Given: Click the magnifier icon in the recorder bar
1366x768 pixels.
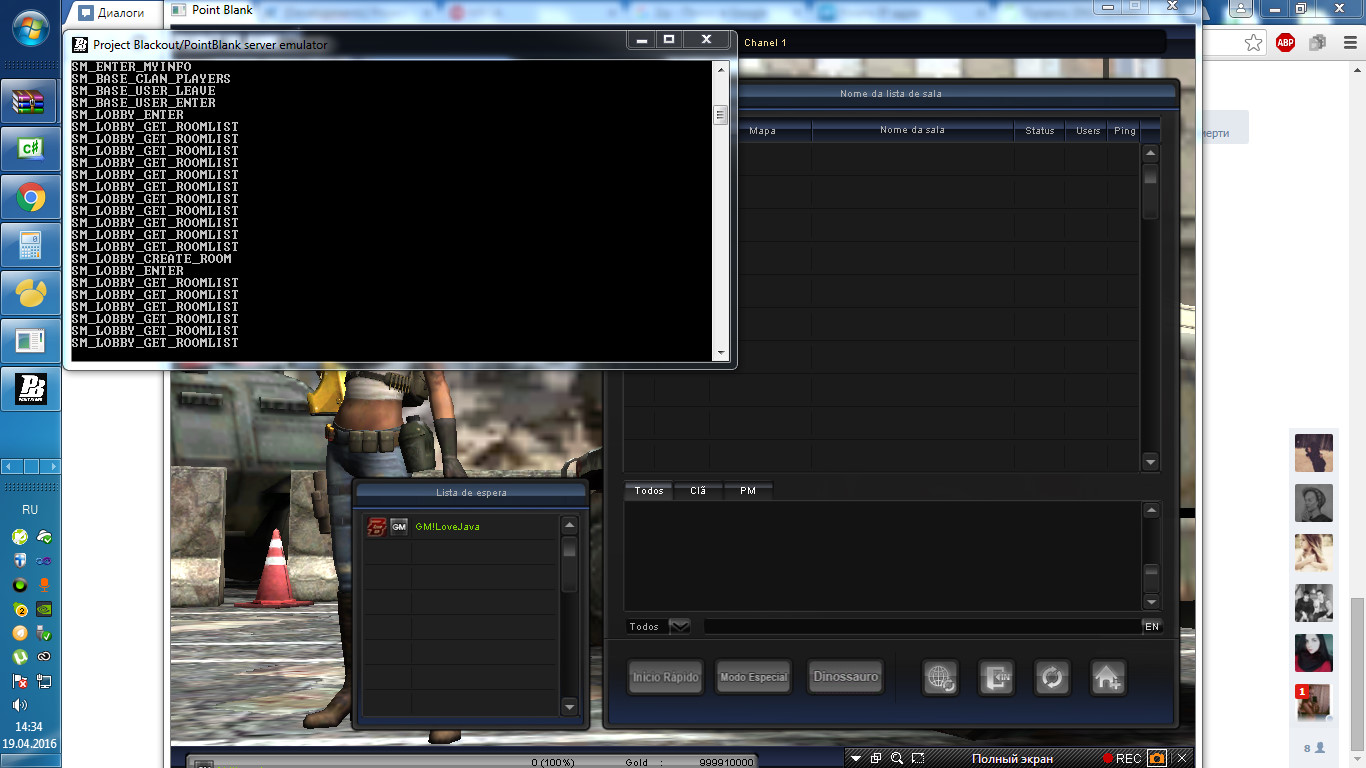Looking at the screenshot, I should coord(897,759).
